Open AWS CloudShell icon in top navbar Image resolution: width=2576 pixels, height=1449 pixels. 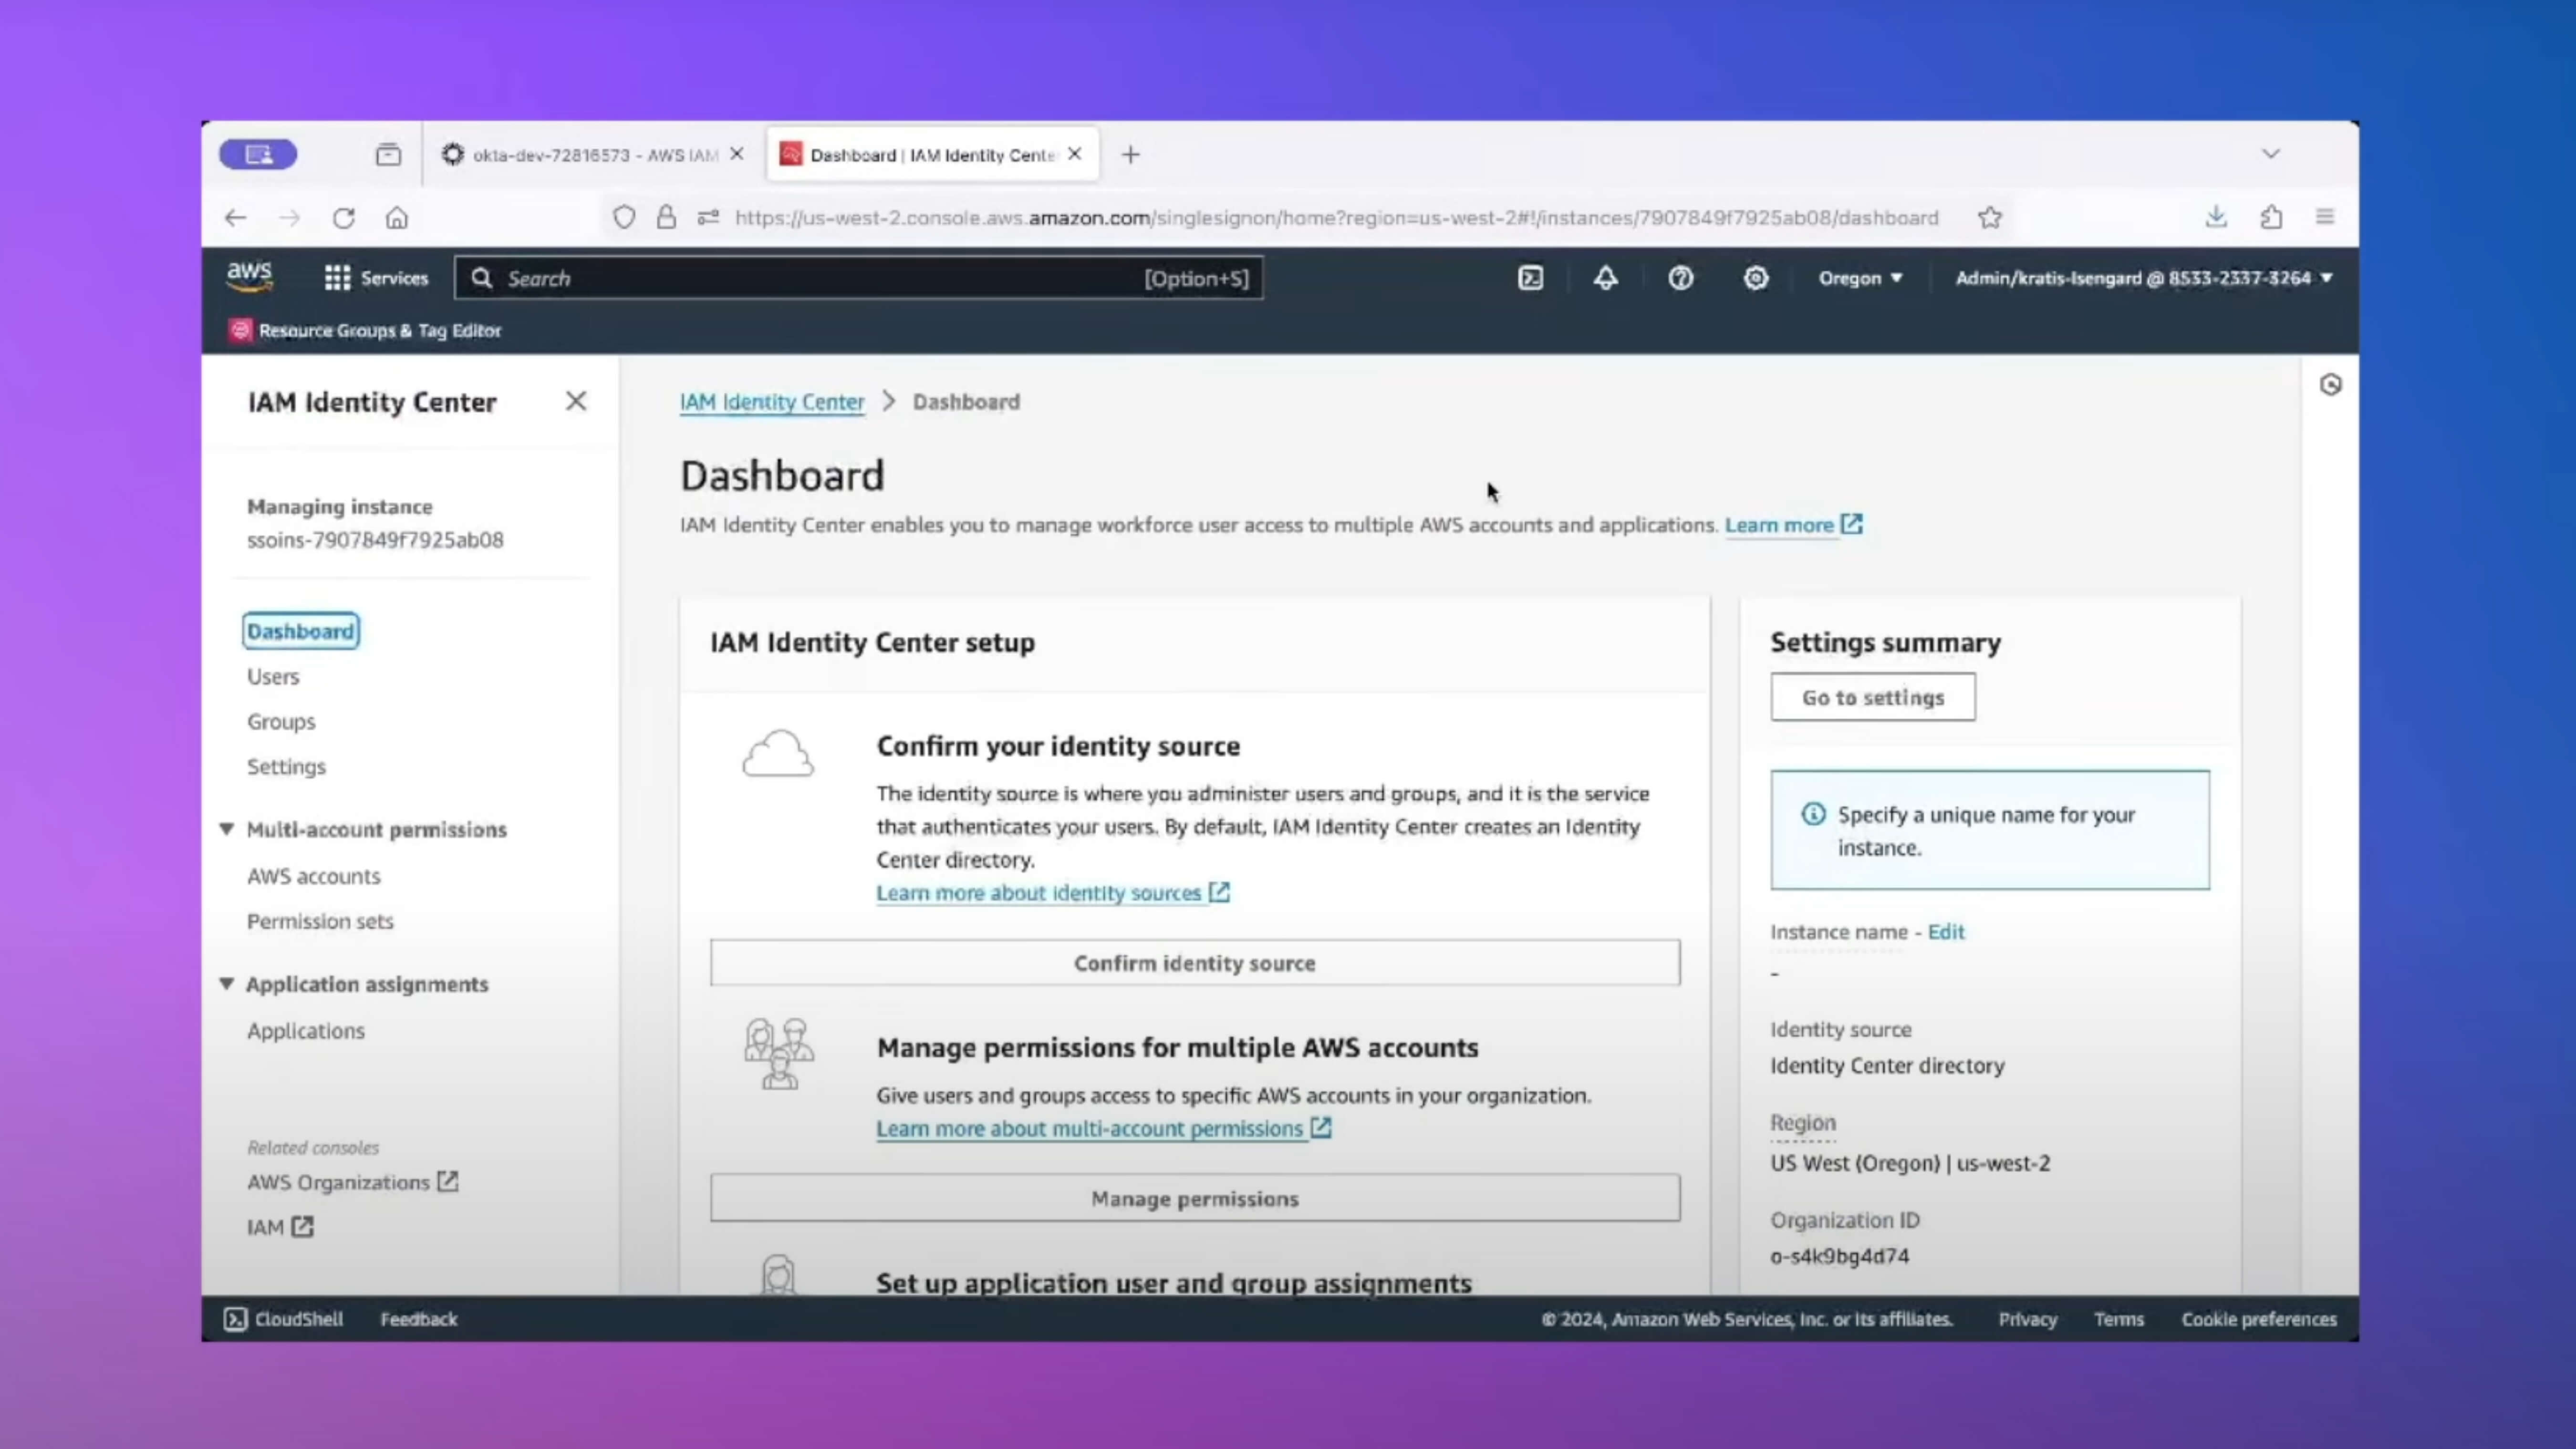(x=1530, y=278)
